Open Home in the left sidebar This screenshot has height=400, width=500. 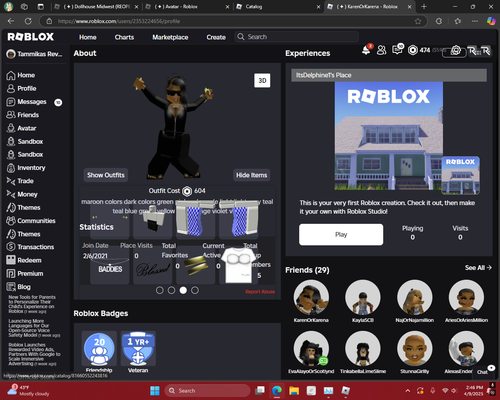21,75
